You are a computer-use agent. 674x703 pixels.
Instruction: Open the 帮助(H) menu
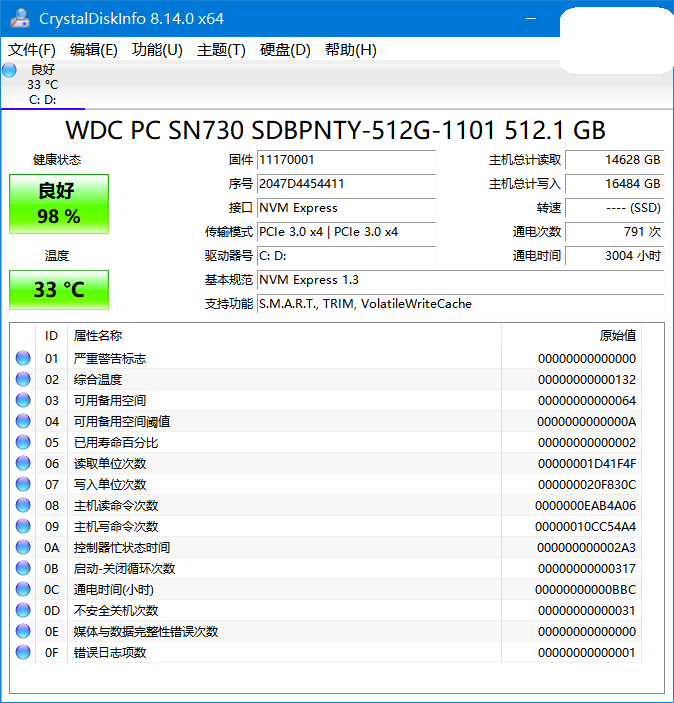(351, 50)
